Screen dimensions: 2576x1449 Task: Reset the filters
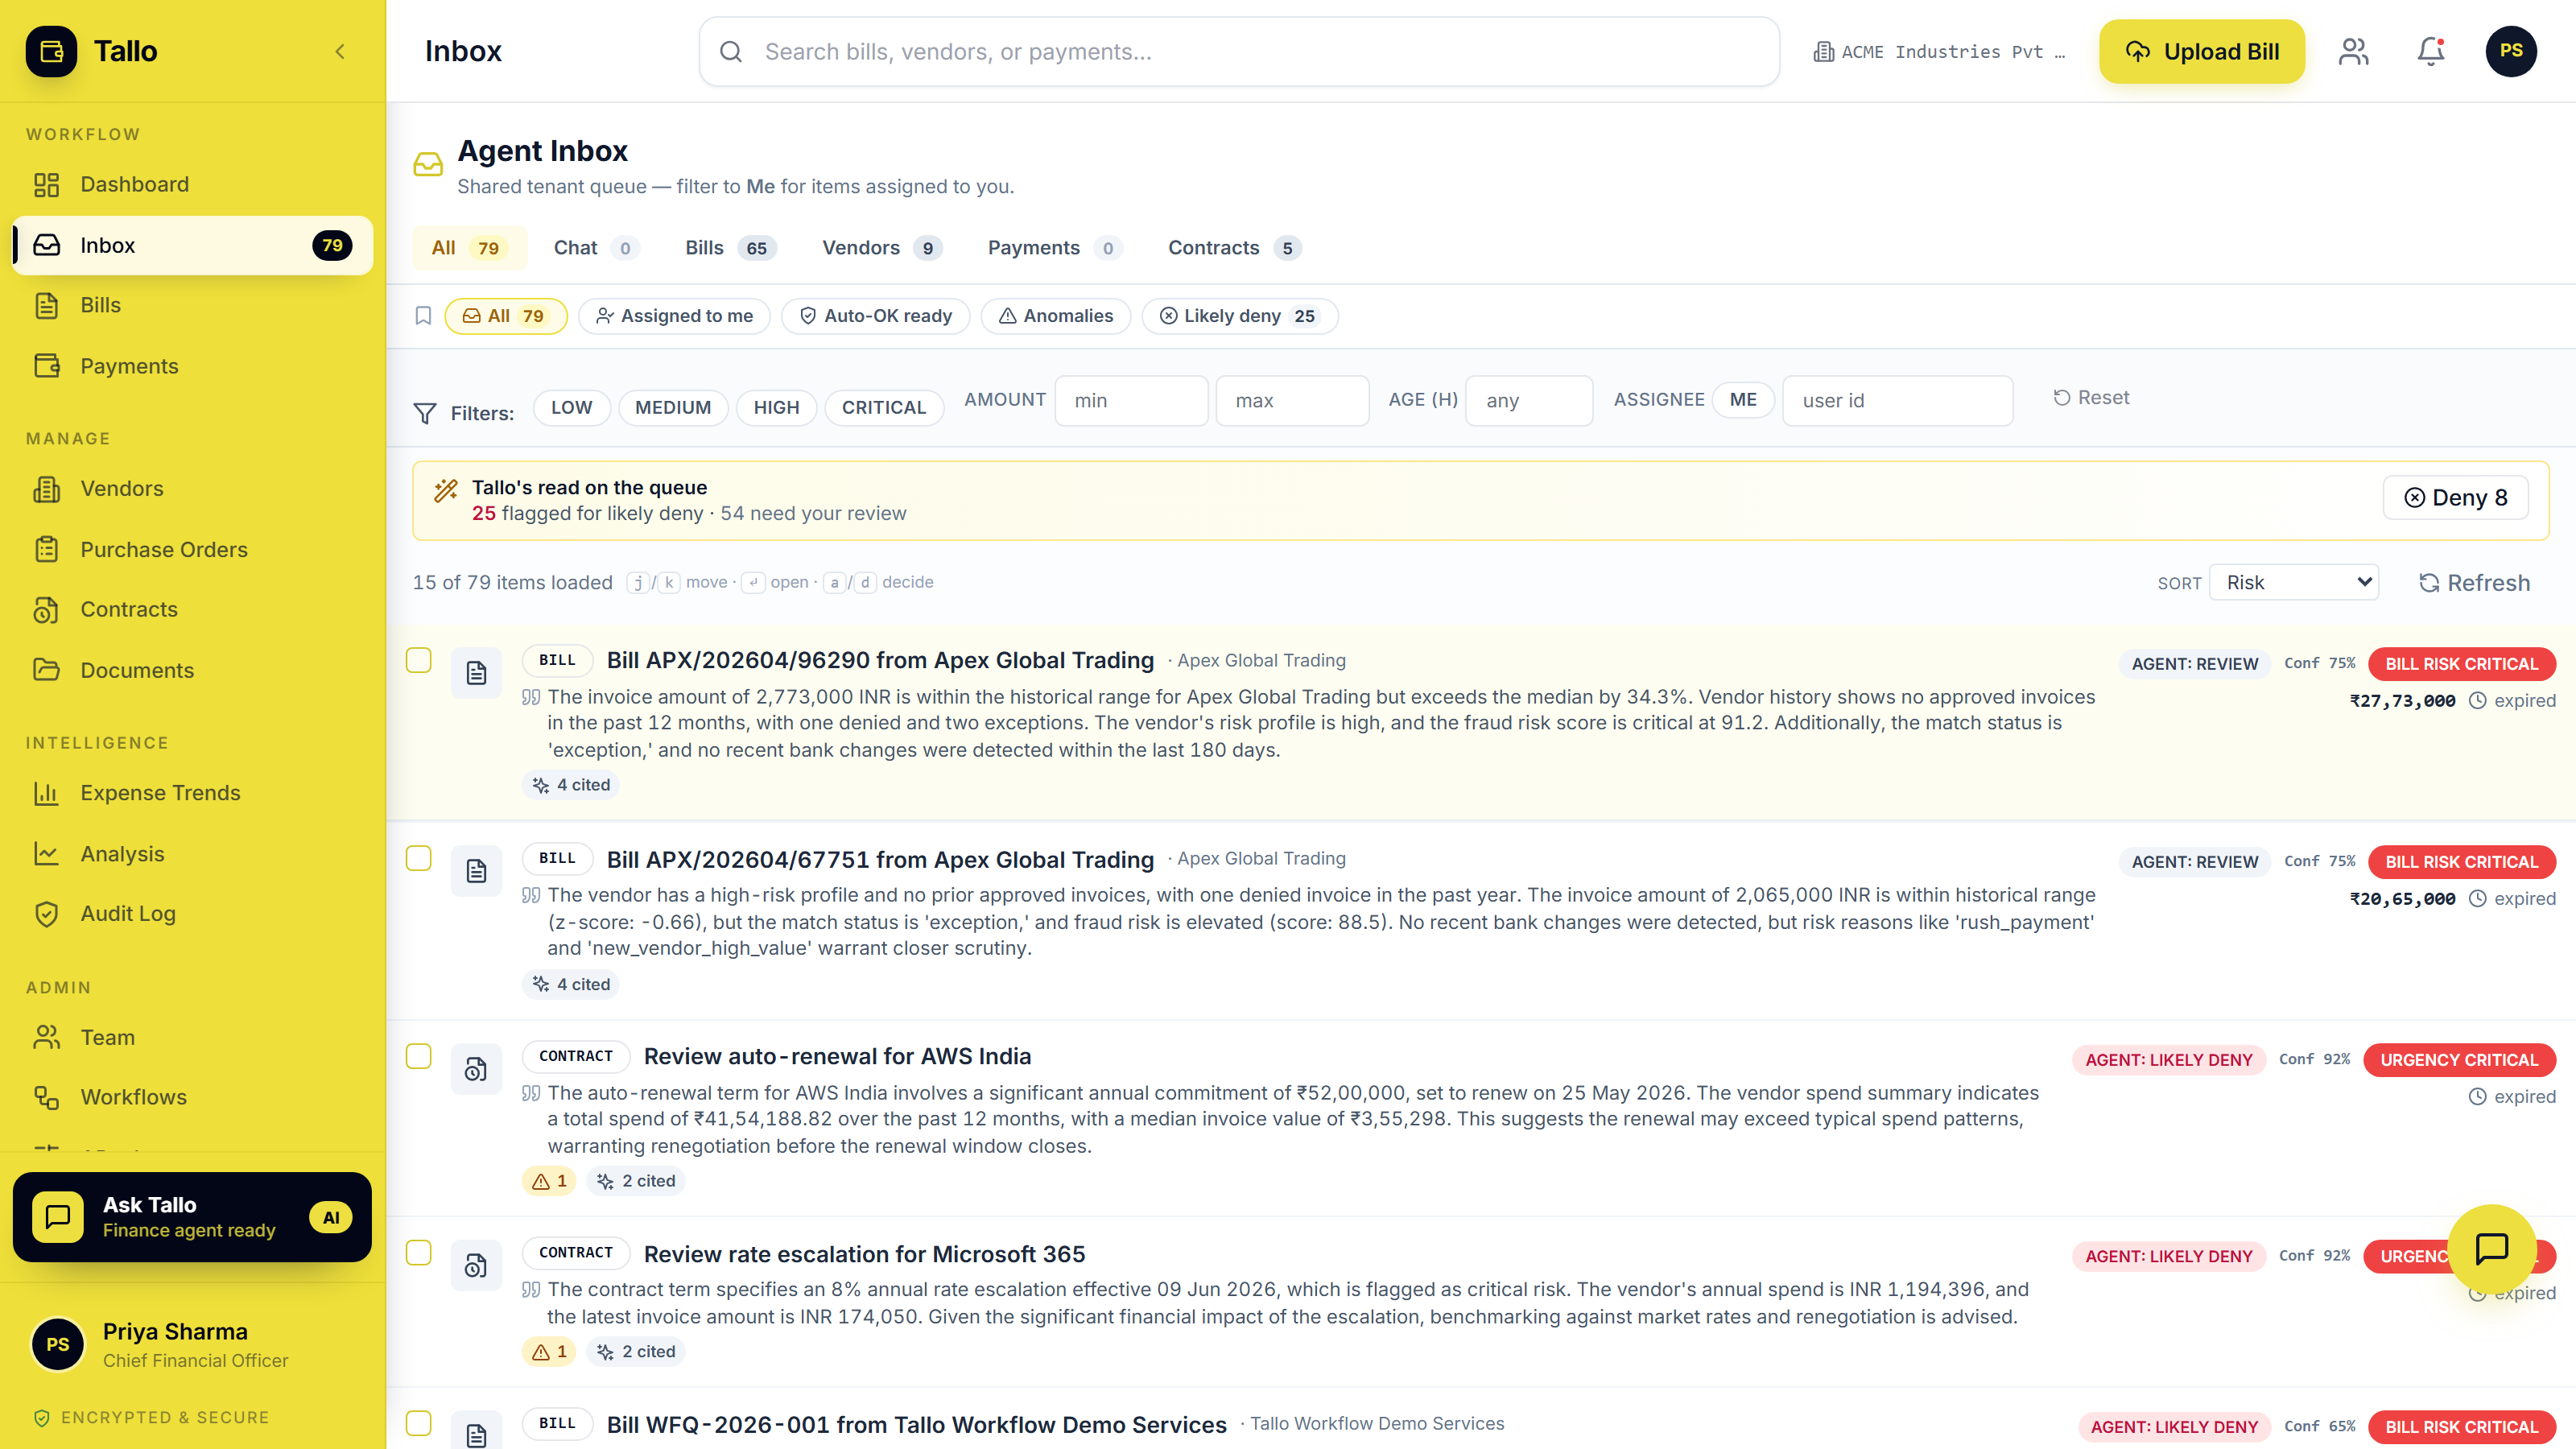click(2091, 397)
